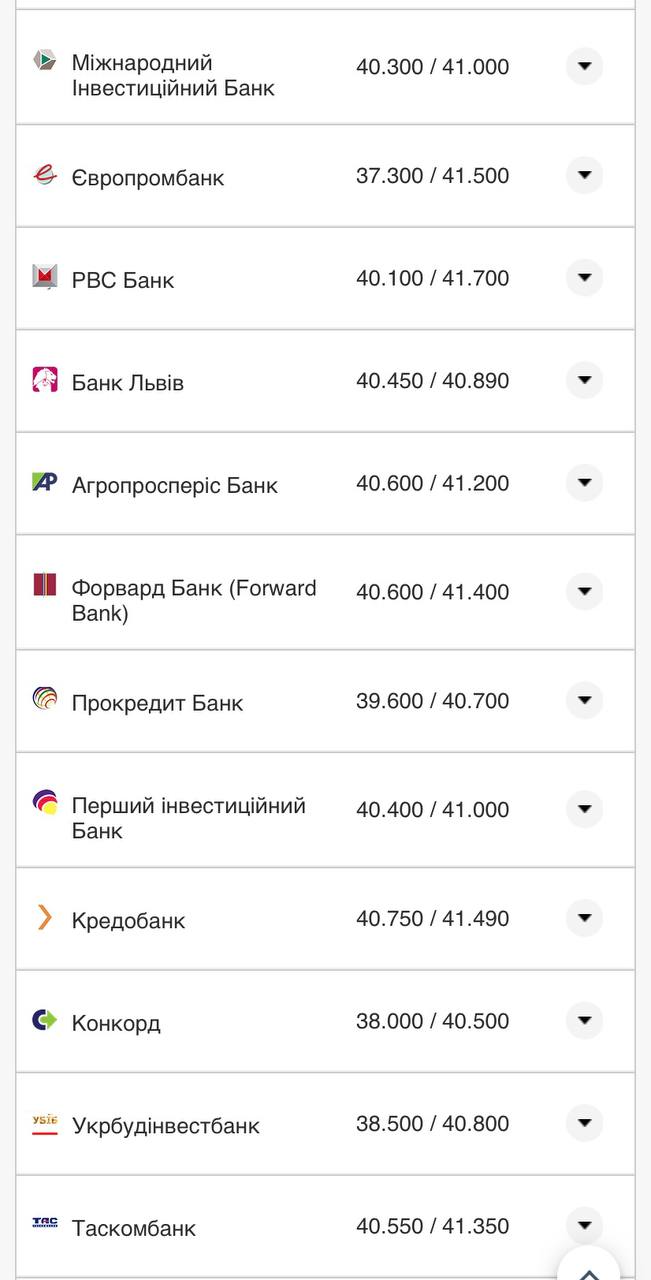Expand the РВС Банк row
This screenshot has width=651, height=1280.
click(x=584, y=277)
